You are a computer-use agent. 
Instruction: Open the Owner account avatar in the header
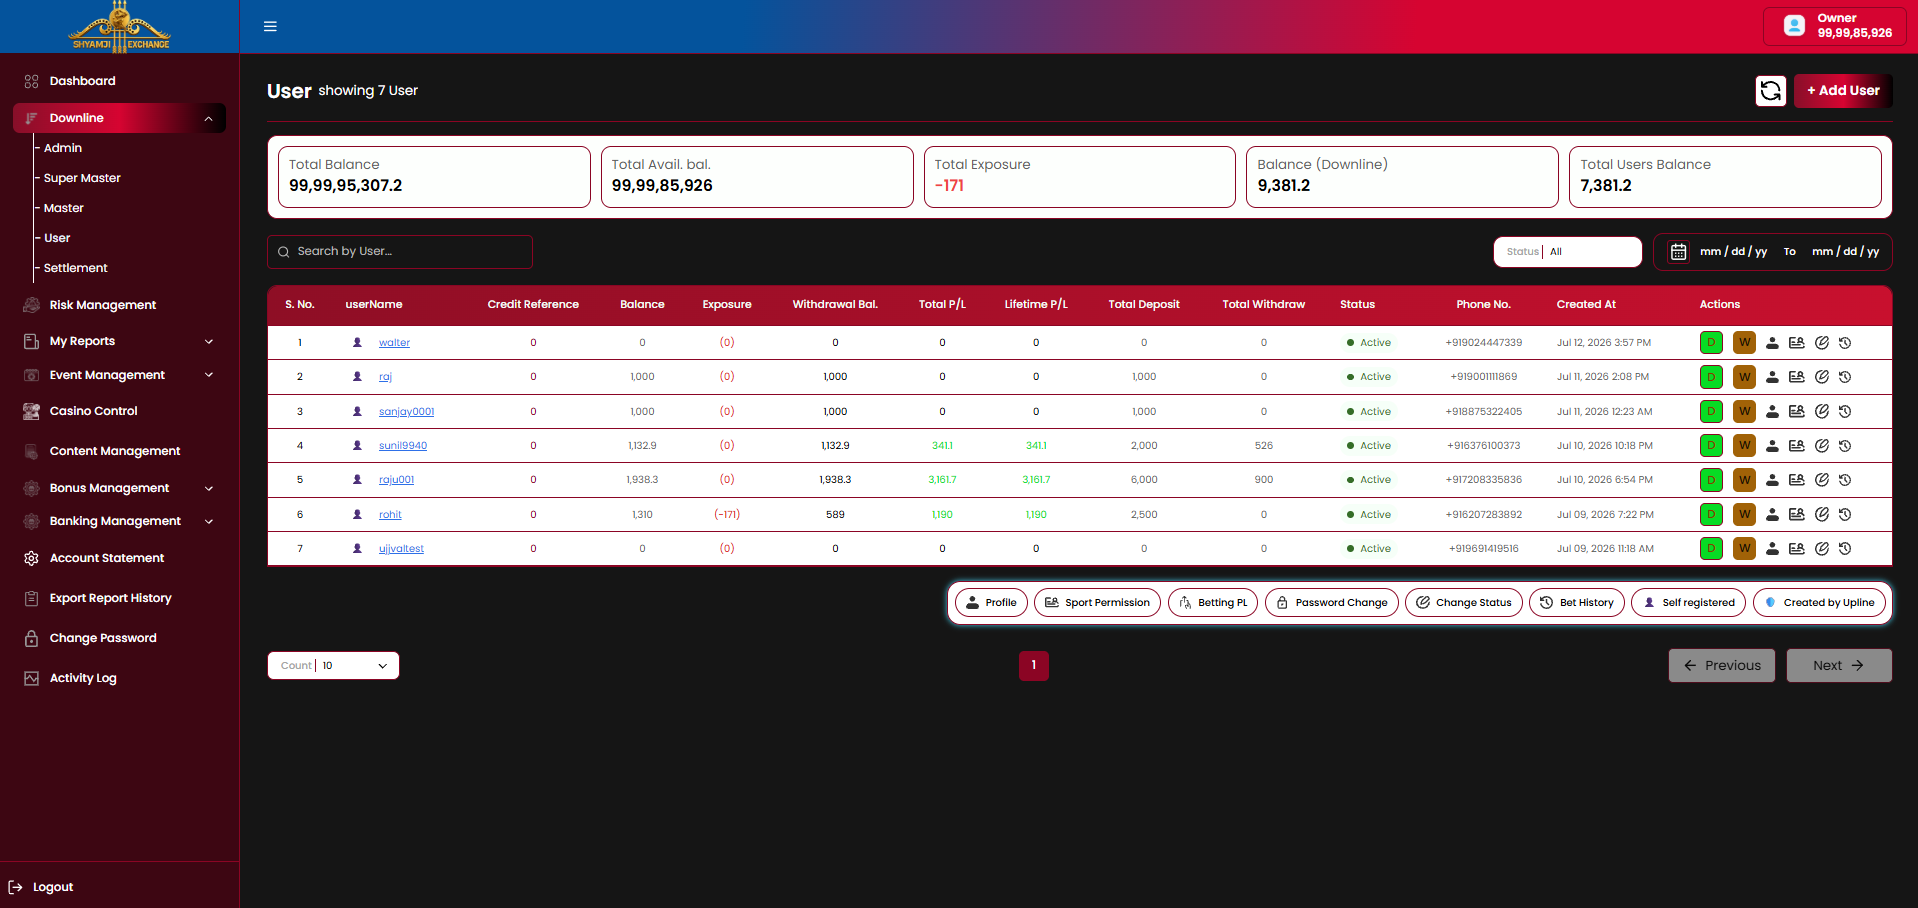(x=1794, y=26)
